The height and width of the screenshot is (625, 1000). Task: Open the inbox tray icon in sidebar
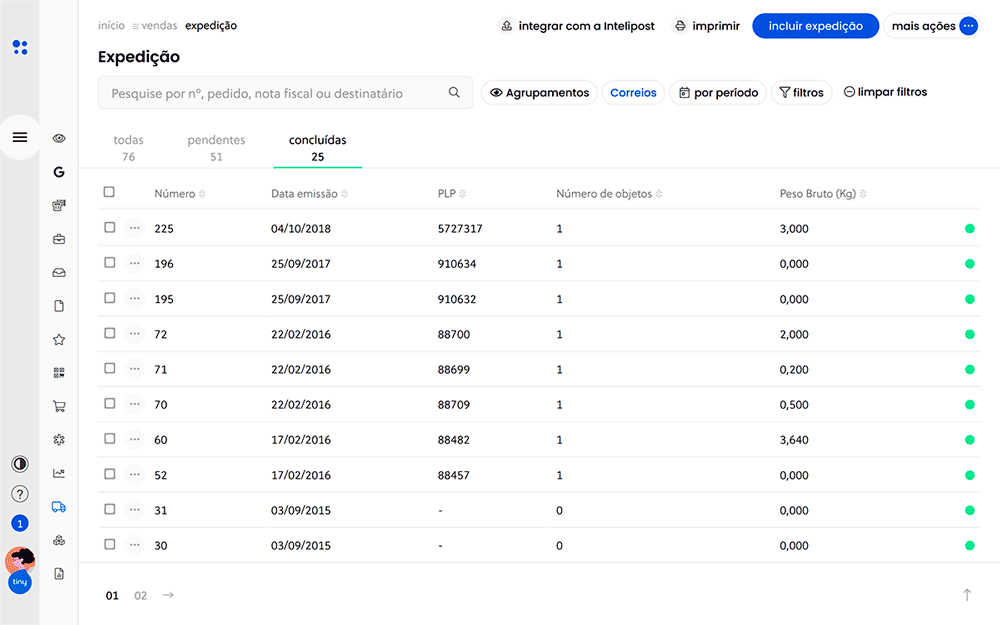click(59, 273)
